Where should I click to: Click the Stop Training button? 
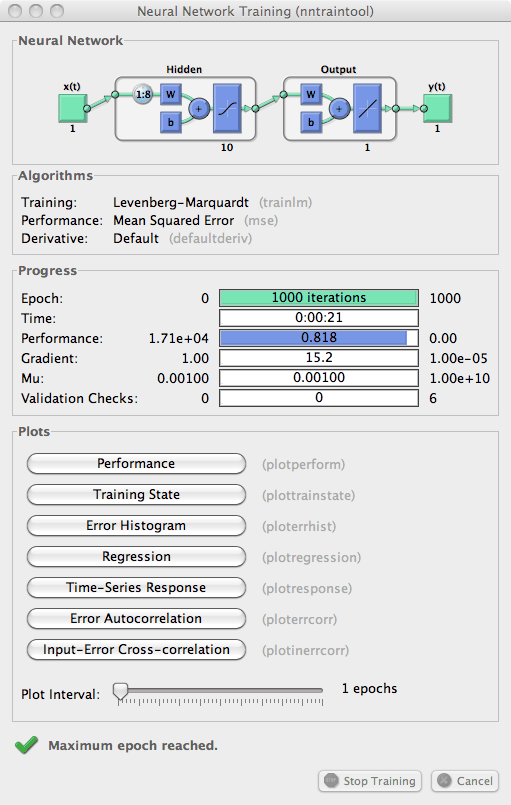tap(370, 781)
